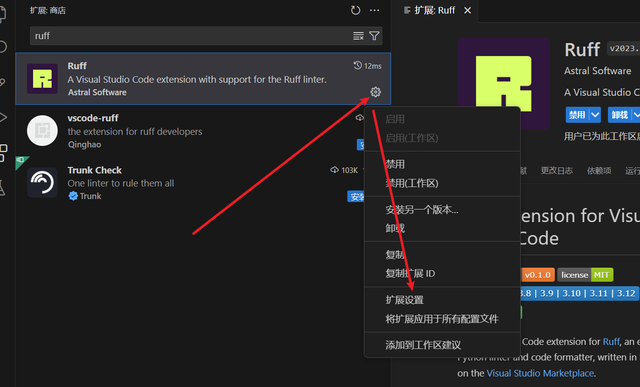Viewport: 640px width, 387px height.
Task: Choose 将扩展应用于所有配置文件 menu item
Action: pos(442,318)
